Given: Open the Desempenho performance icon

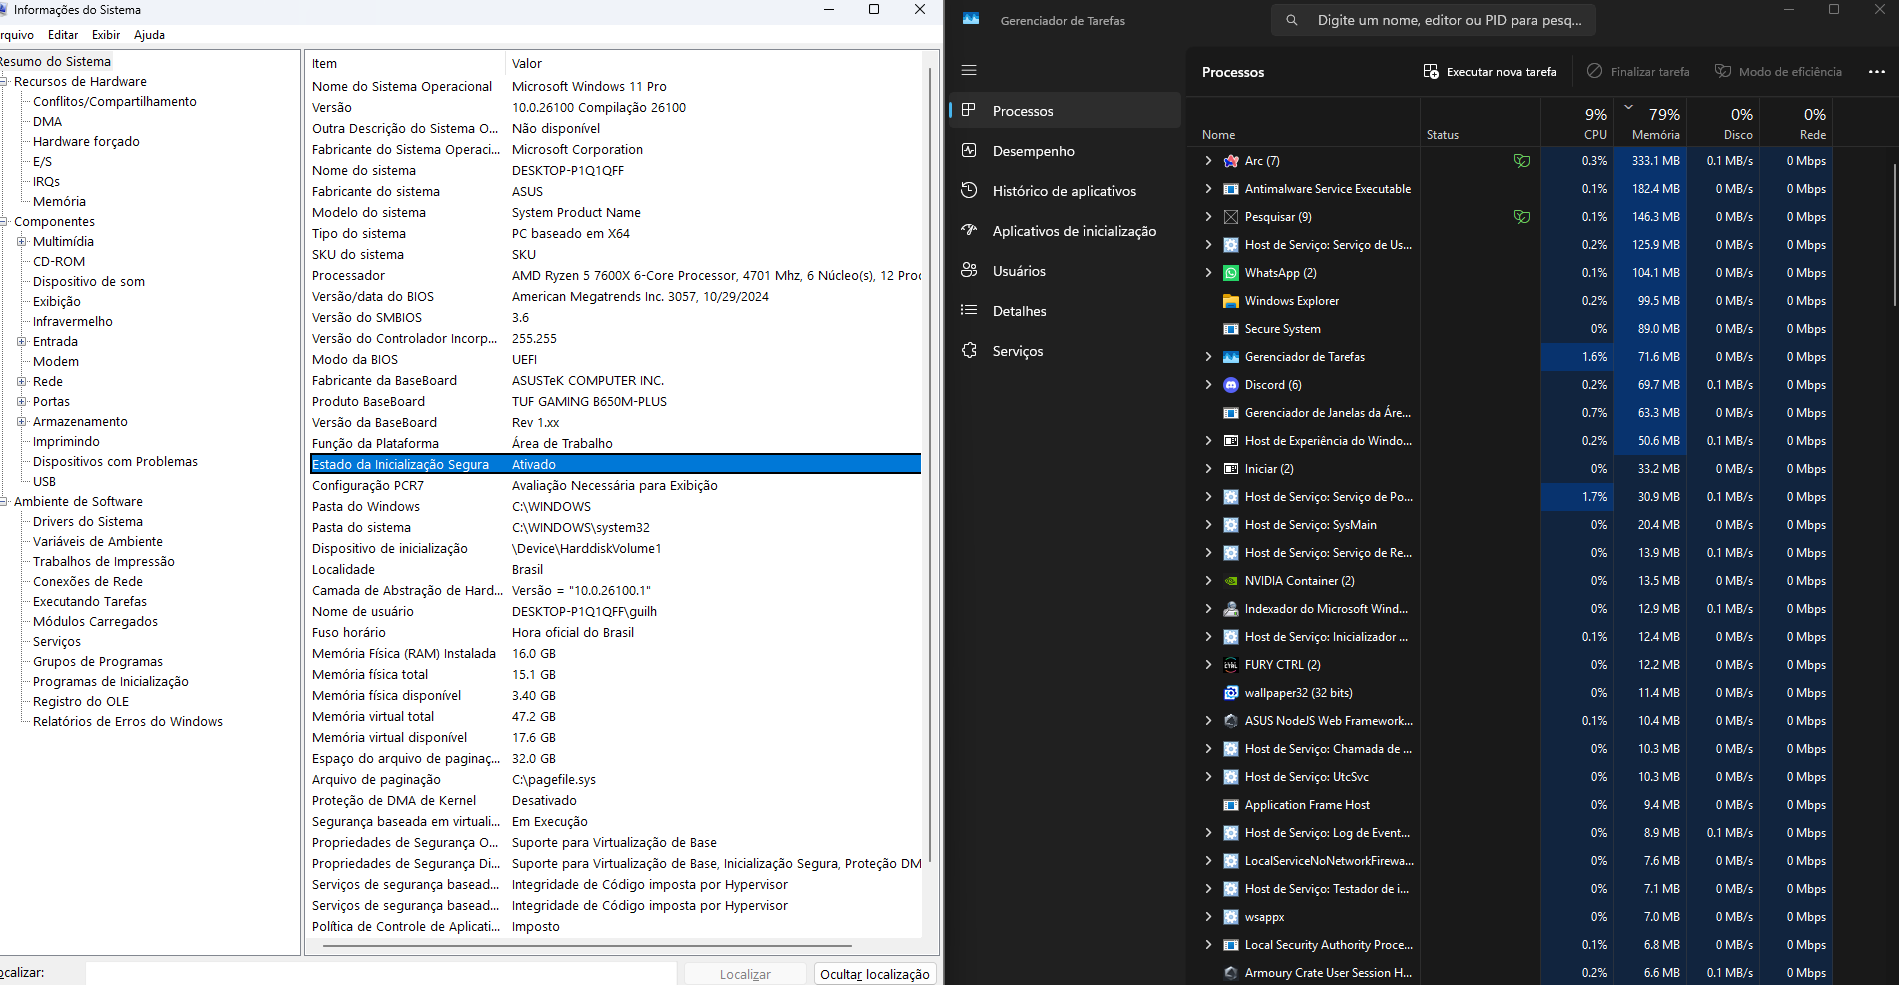Looking at the screenshot, I should [968, 150].
